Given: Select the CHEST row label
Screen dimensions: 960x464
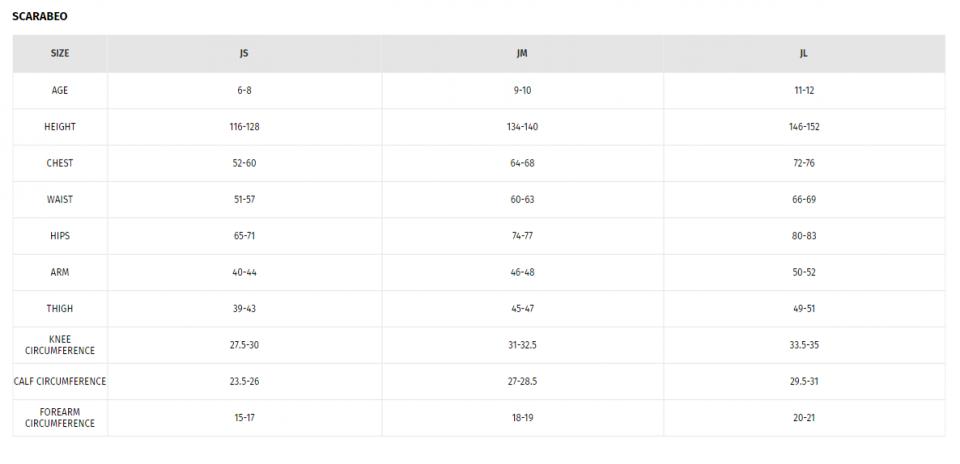Looking at the screenshot, I should coord(60,163).
